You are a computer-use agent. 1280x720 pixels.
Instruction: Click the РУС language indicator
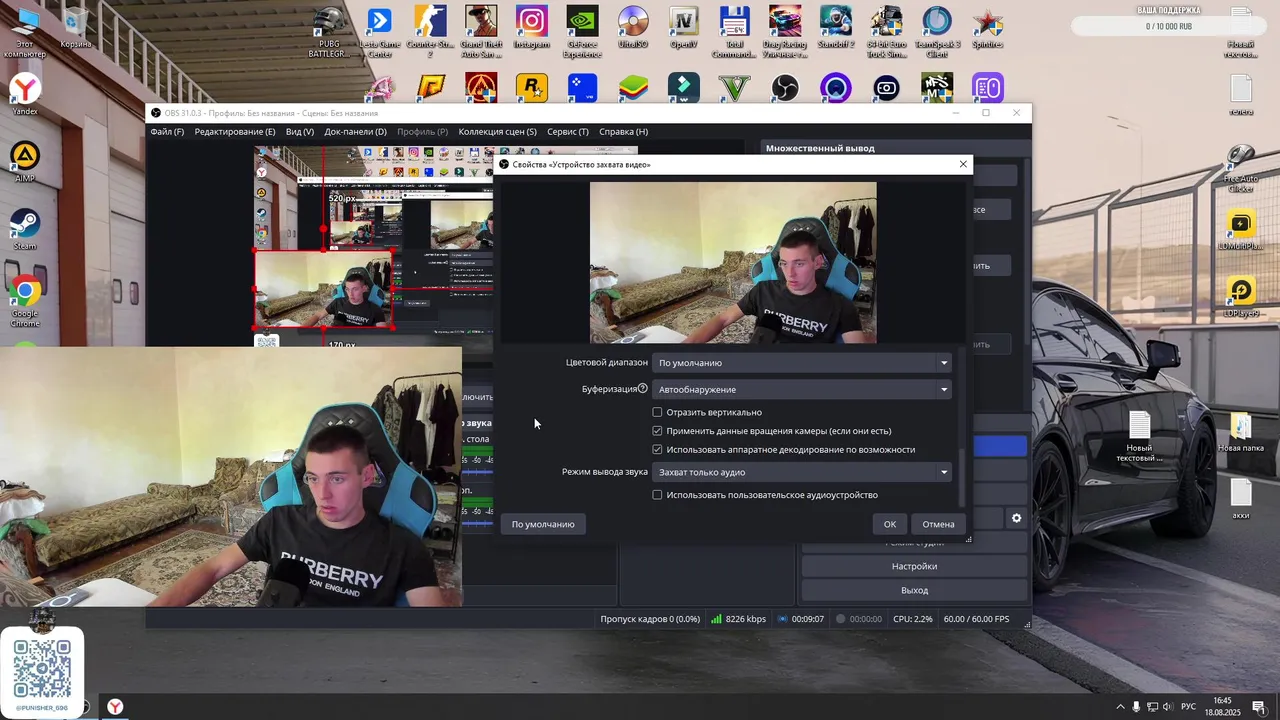(1188, 707)
